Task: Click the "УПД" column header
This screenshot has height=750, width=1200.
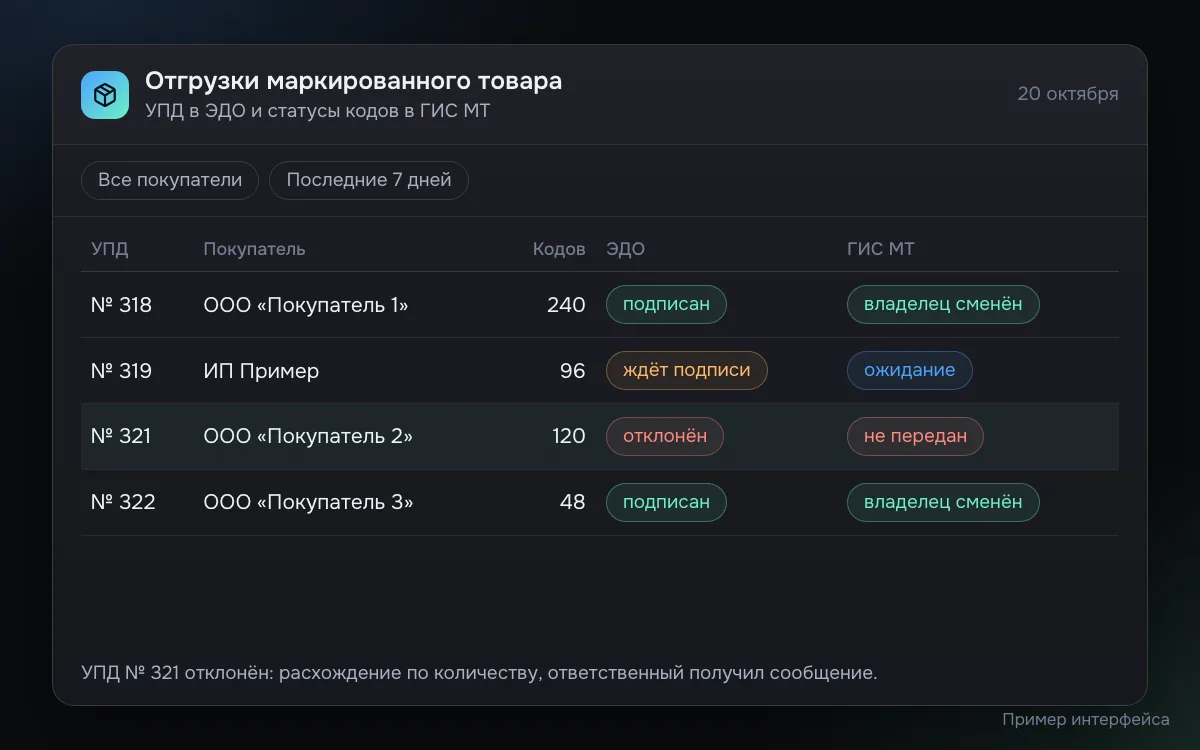Action: tap(110, 249)
